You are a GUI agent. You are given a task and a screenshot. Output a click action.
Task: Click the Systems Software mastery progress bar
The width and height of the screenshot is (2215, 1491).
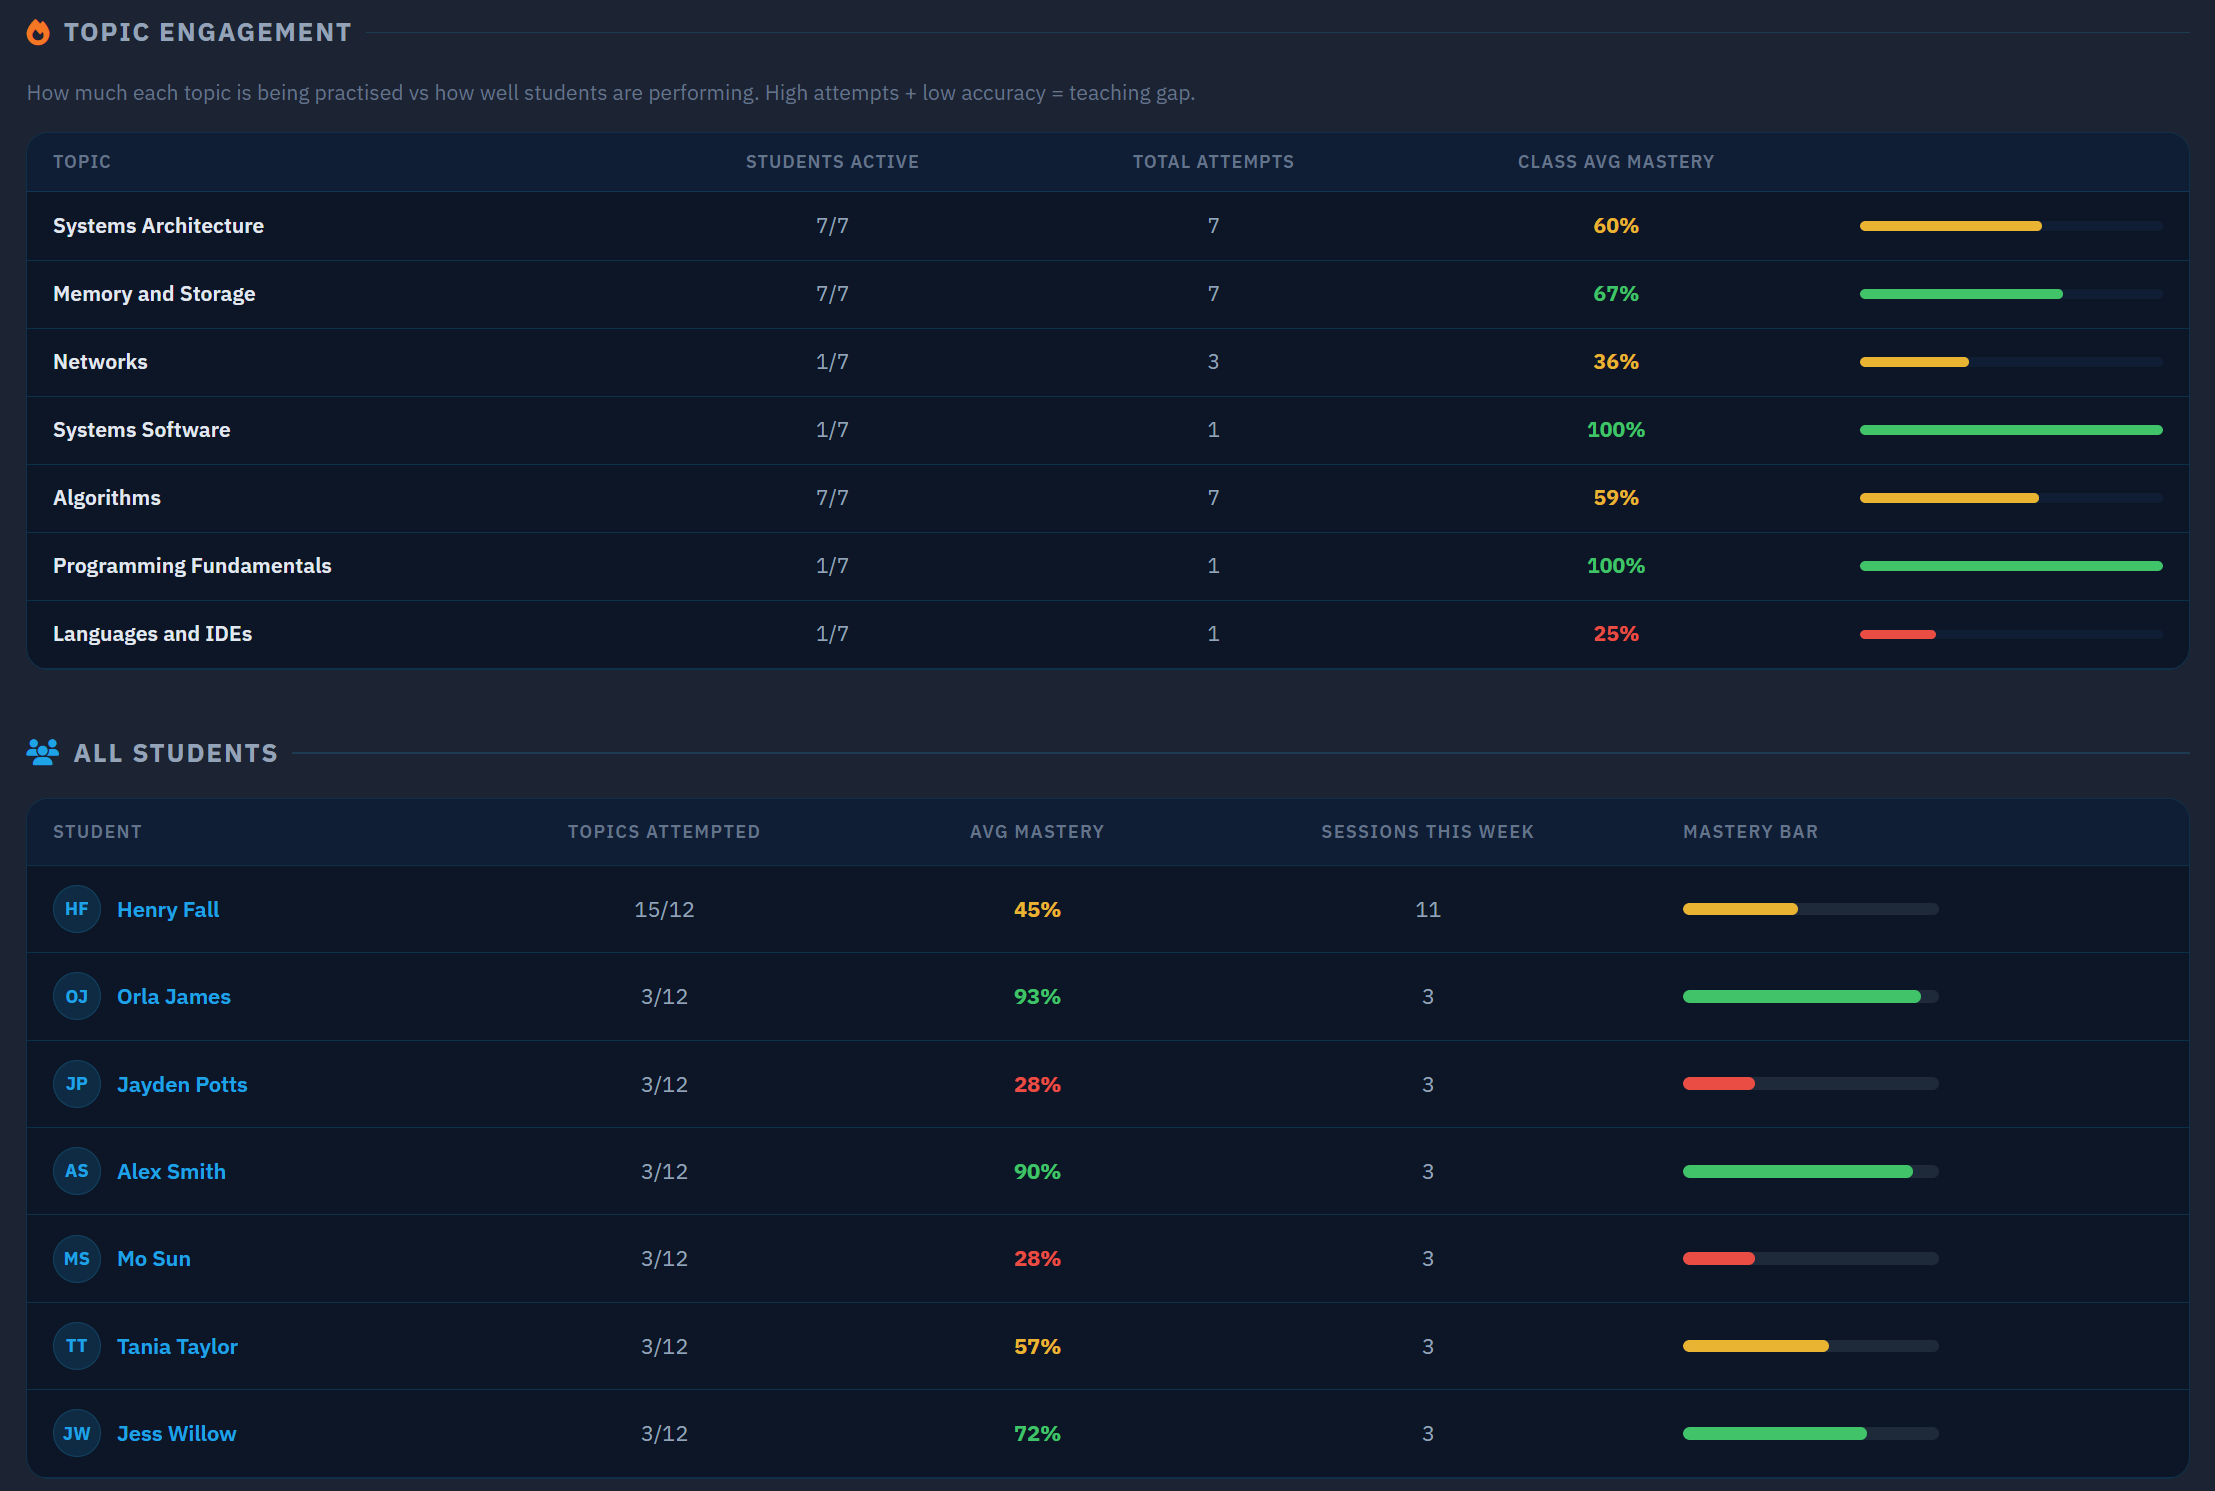2010,430
